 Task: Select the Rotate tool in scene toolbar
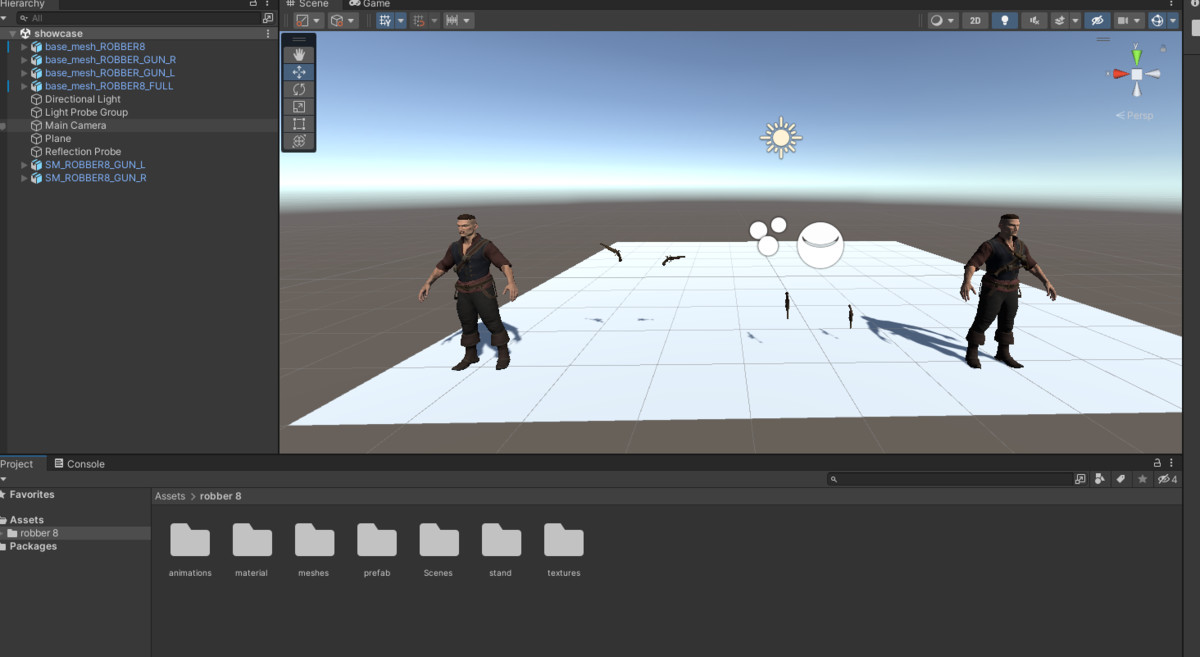(x=299, y=90)
